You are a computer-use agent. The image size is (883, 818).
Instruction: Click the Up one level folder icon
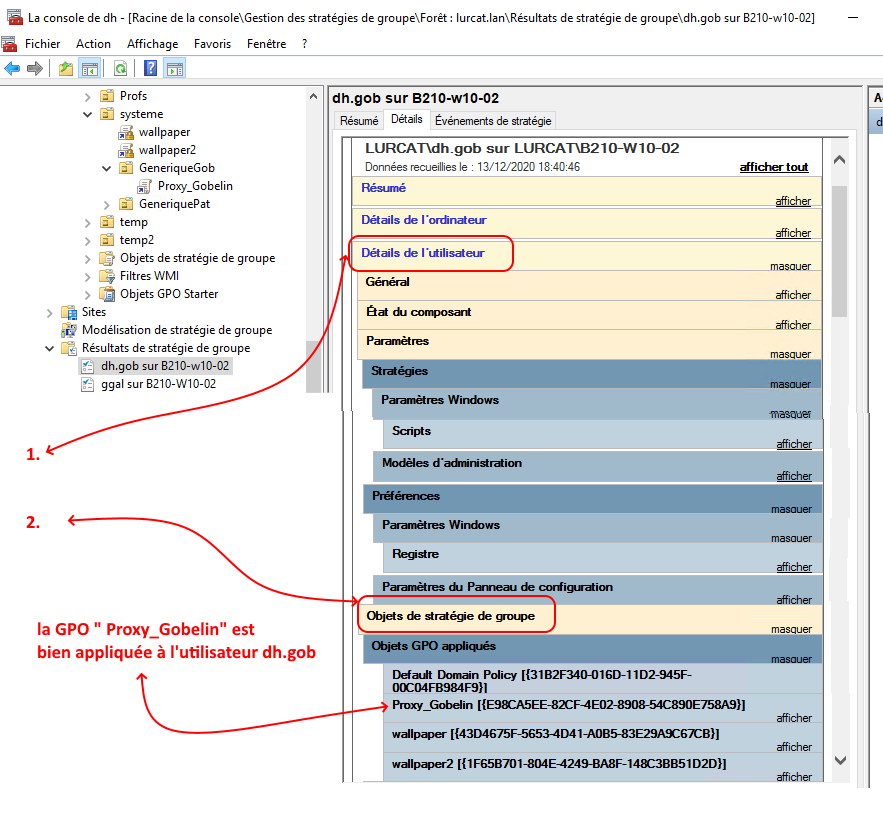(x=66, y=68)
